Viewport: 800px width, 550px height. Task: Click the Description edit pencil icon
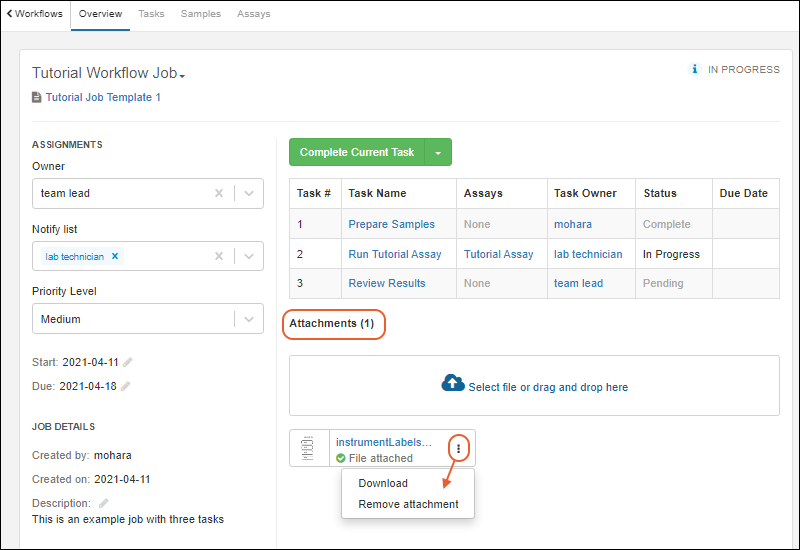pos(104,503)
